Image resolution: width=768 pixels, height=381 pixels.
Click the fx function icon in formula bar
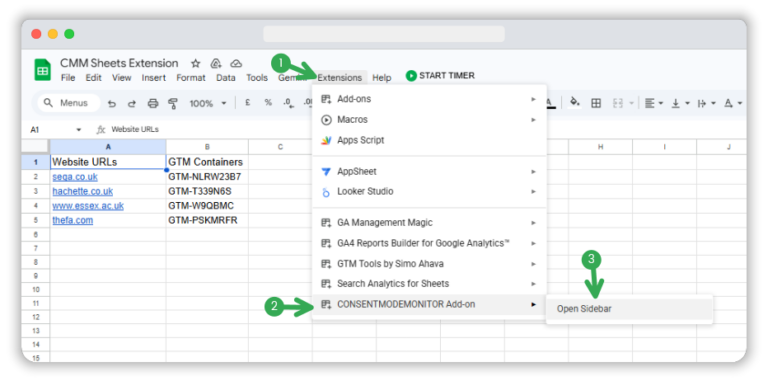coord(101,130)
